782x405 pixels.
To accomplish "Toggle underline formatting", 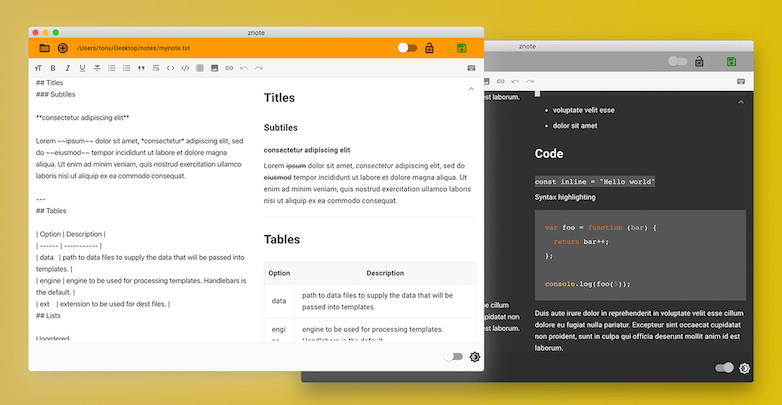I will (x=82, y=68).
